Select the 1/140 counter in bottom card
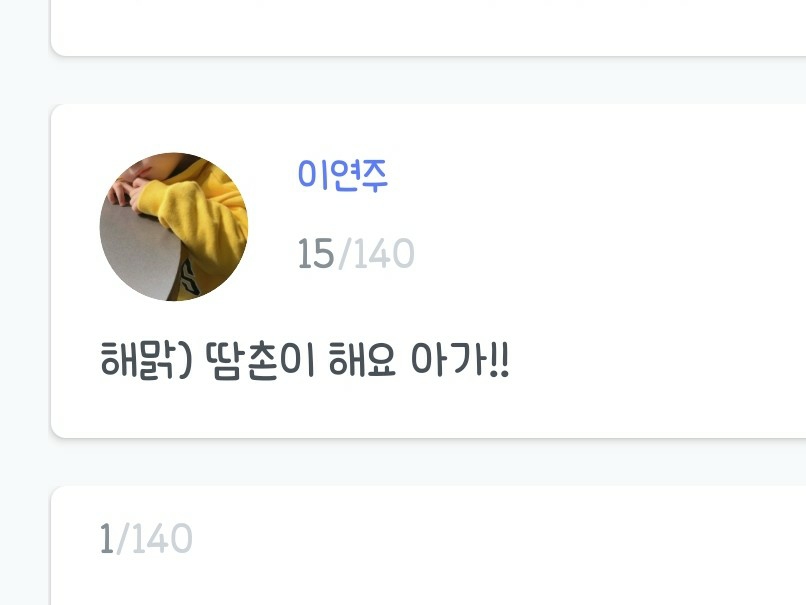Image resolution: width=806 pixels, height=605 pixels. (146, 539)
